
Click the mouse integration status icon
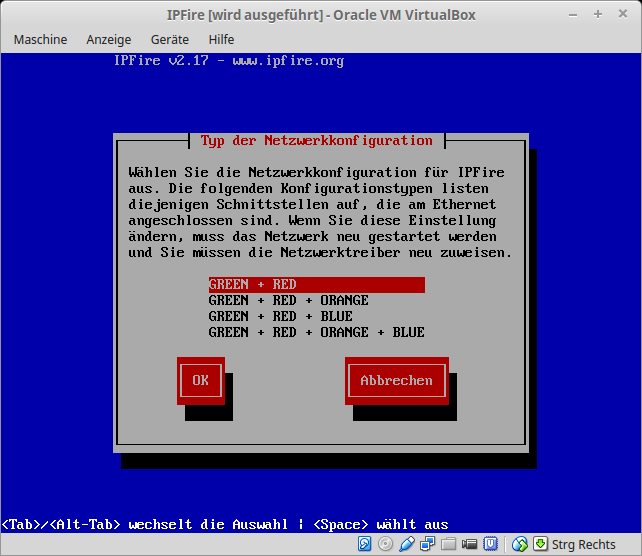520,544
